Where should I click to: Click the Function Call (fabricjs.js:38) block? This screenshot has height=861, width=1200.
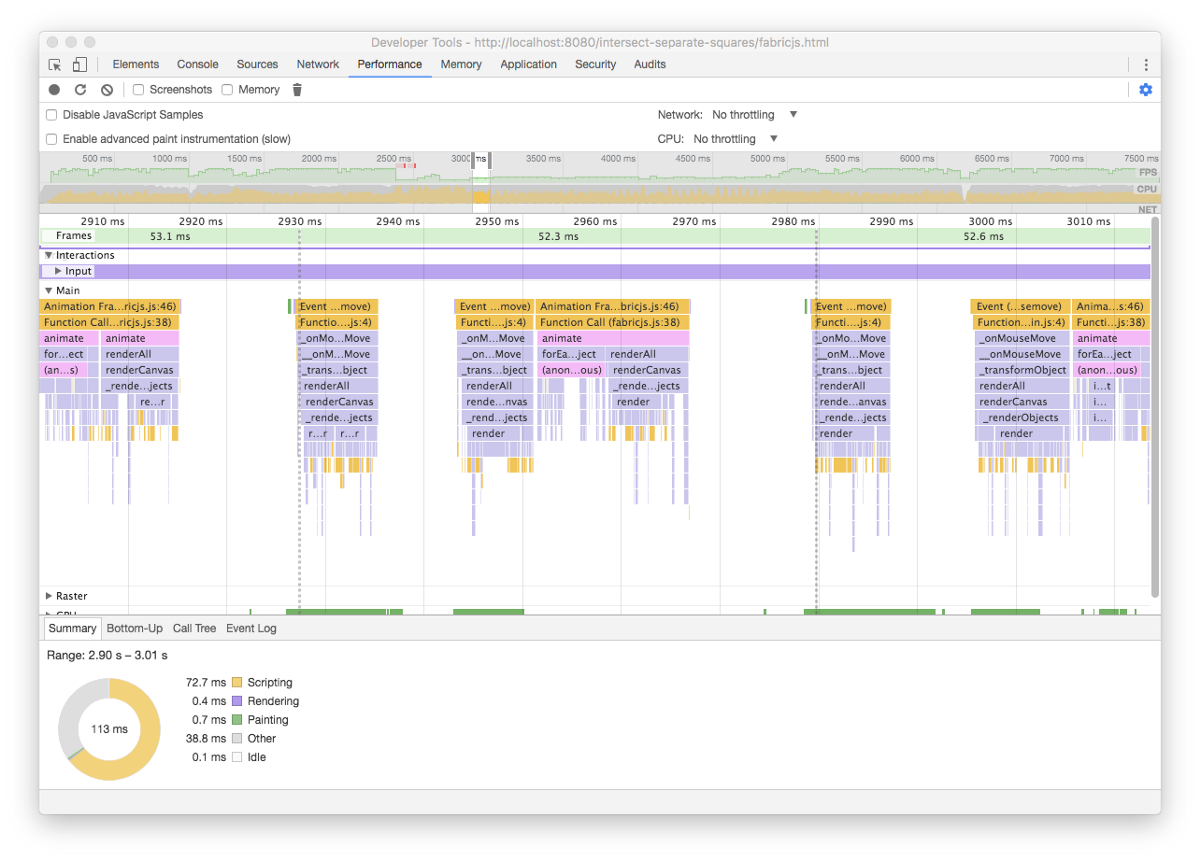(x=611, y=322)
